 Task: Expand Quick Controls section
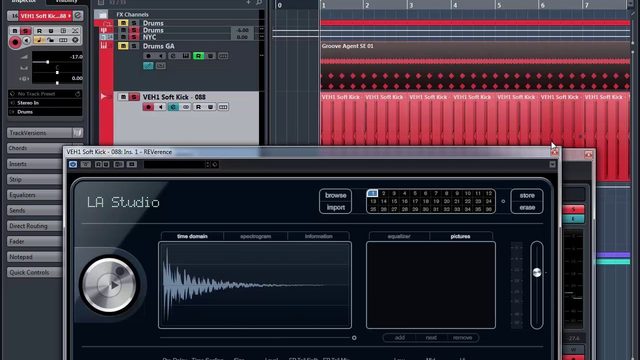[35, 272]
